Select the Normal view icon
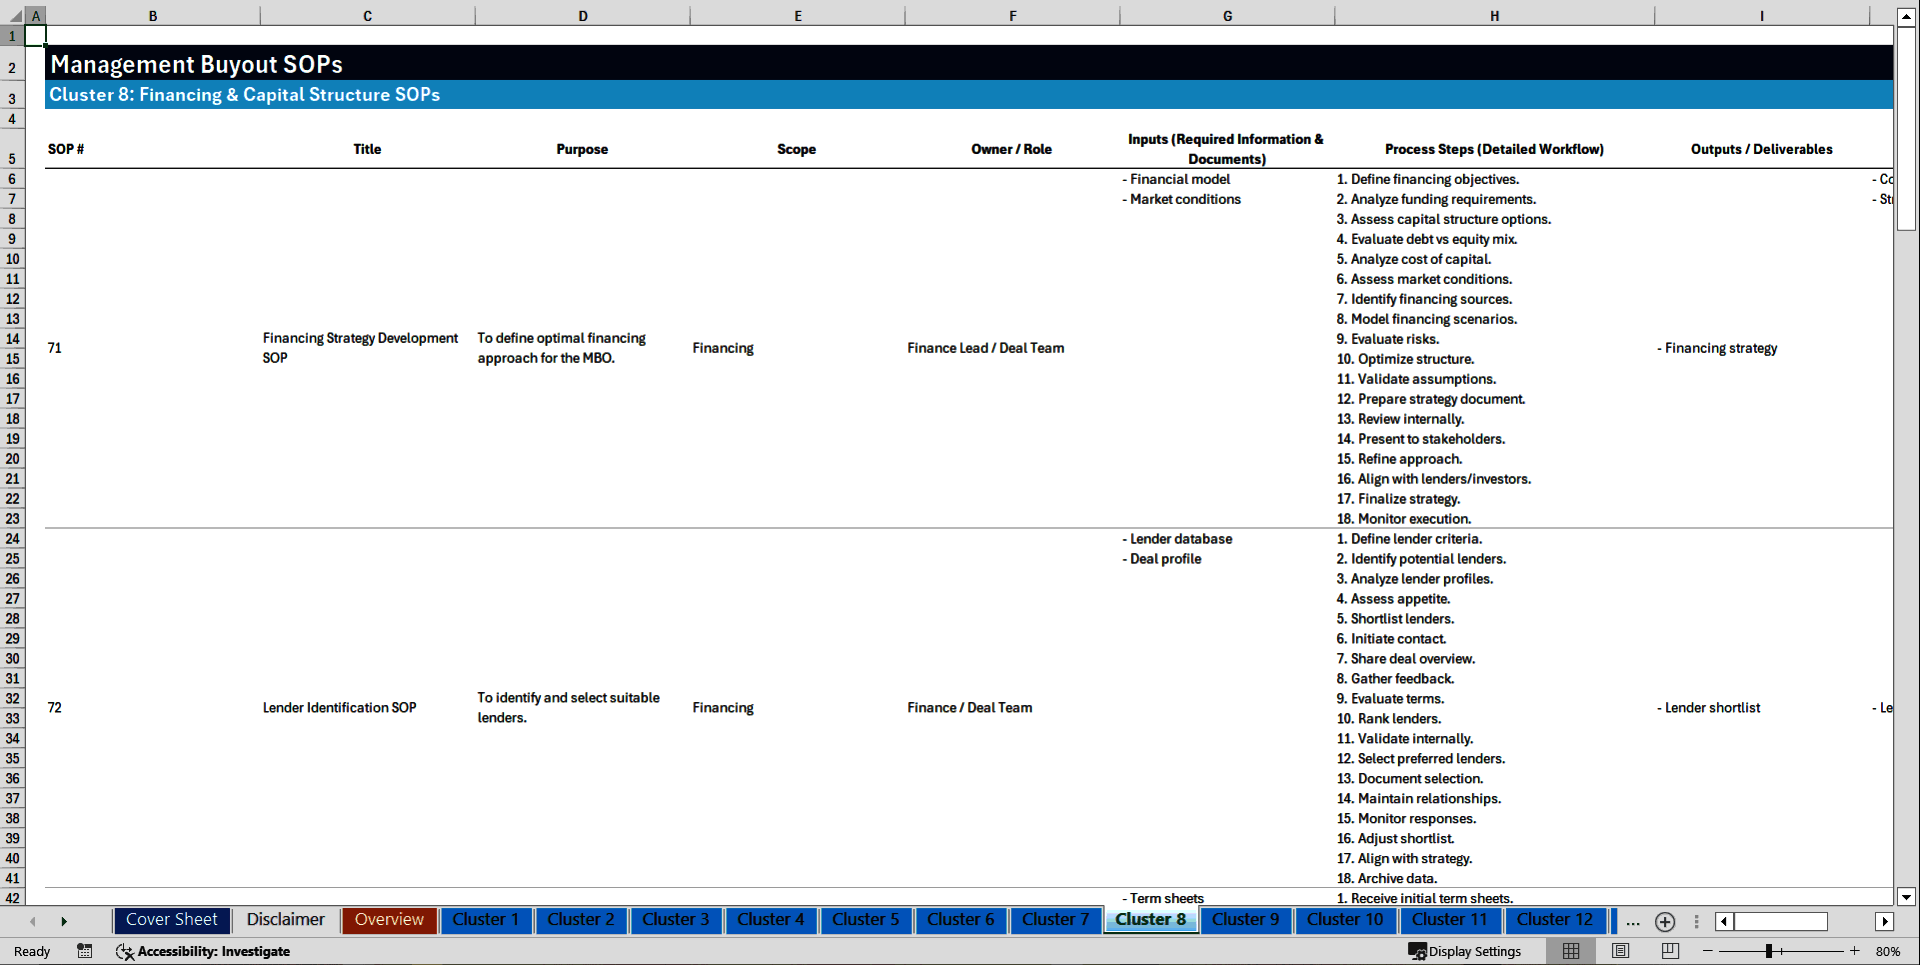The height and width of the screenshot is (965, 1920). click(1570, 951)
